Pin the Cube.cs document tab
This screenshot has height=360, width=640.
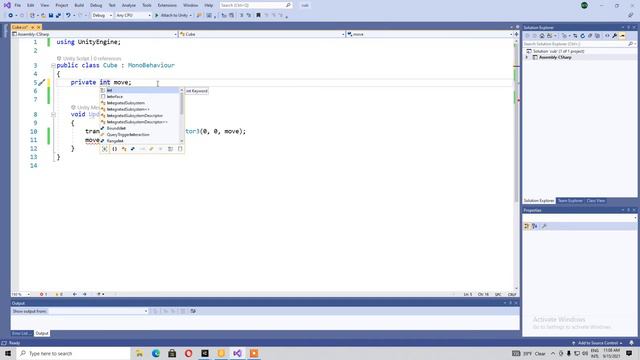coord(33,27)
